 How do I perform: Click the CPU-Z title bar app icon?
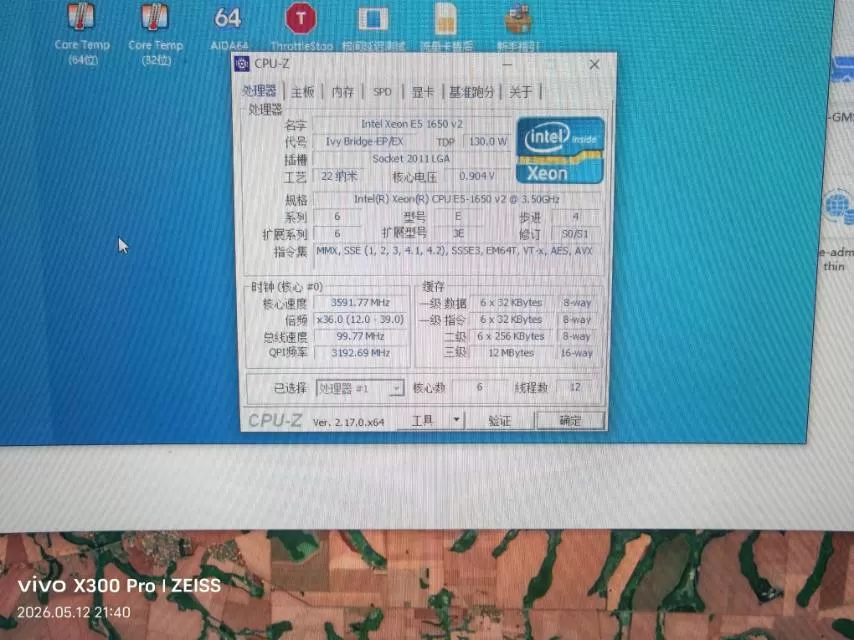pyautogui.click(x=242, y=64)
